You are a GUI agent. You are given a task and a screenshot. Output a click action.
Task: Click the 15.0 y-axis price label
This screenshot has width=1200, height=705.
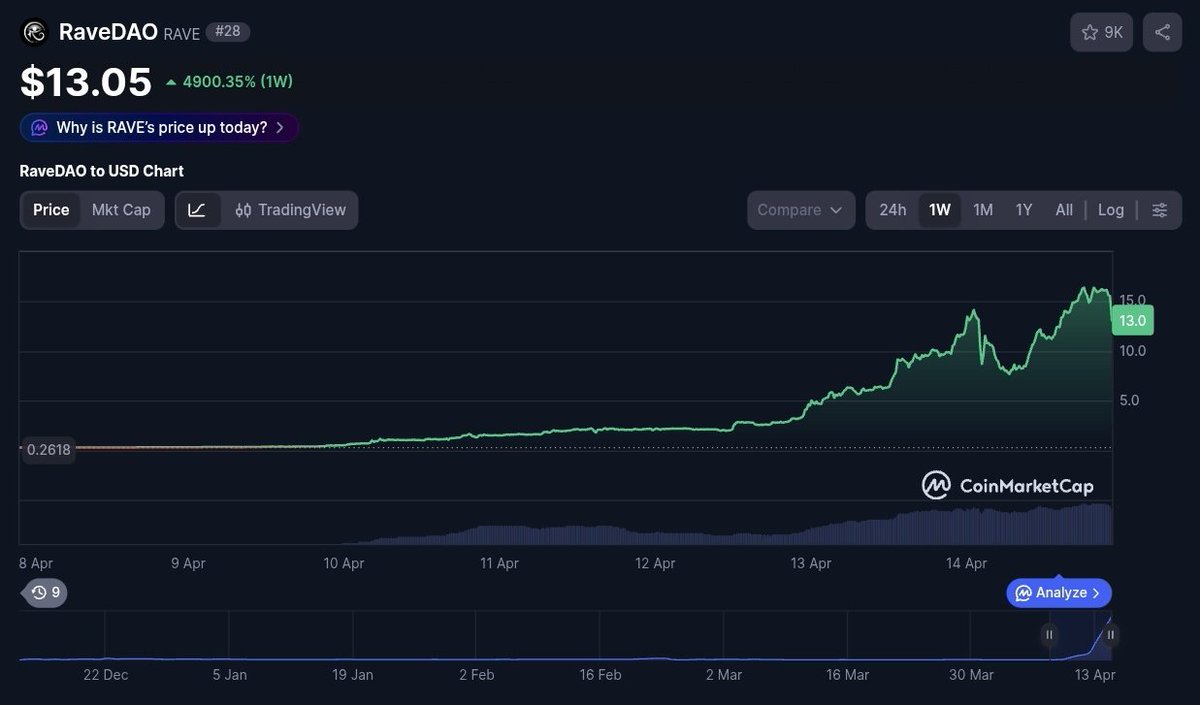click(x=1133, y=300)
